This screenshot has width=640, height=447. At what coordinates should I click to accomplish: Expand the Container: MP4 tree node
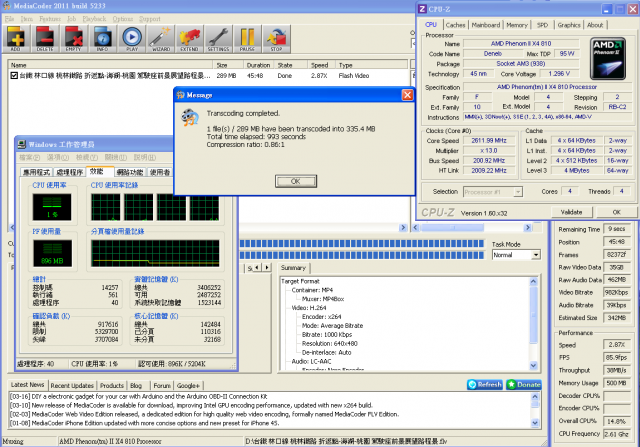click(x=312, y=290)
